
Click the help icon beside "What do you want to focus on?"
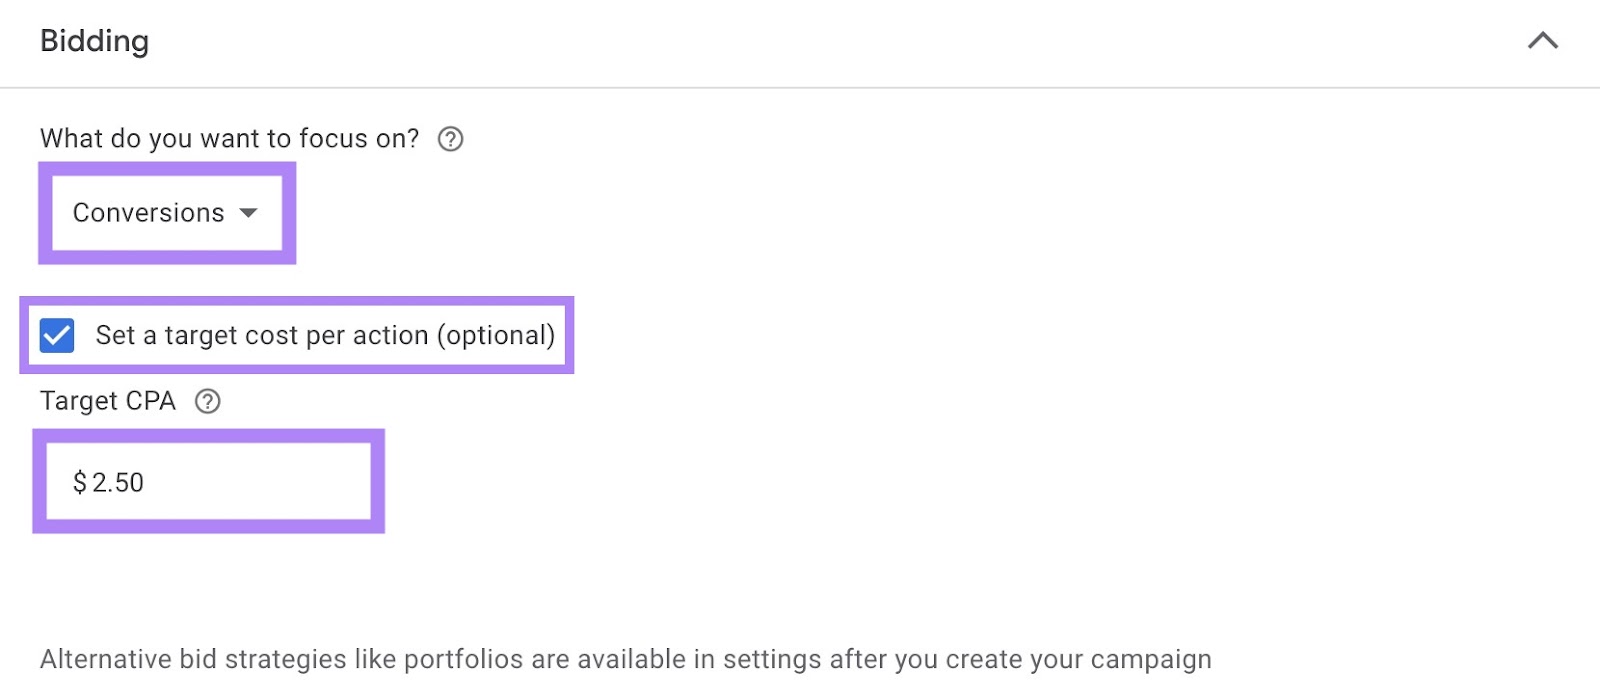450,139
